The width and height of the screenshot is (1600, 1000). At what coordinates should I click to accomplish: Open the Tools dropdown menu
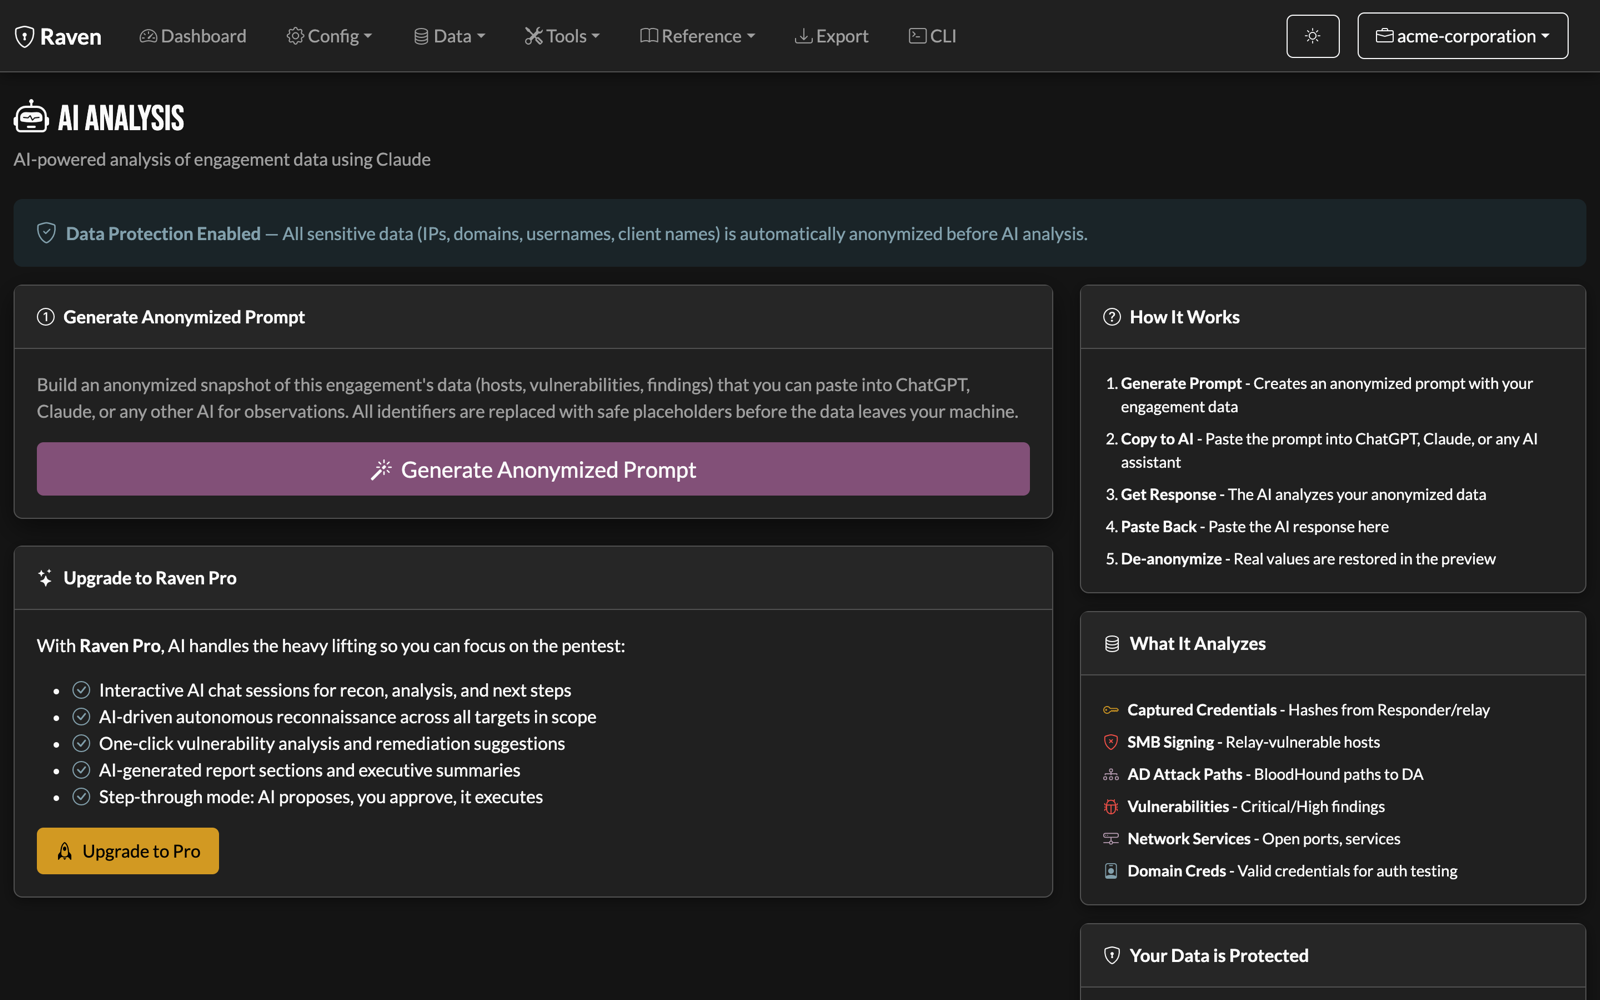click(x=562, y=36)
